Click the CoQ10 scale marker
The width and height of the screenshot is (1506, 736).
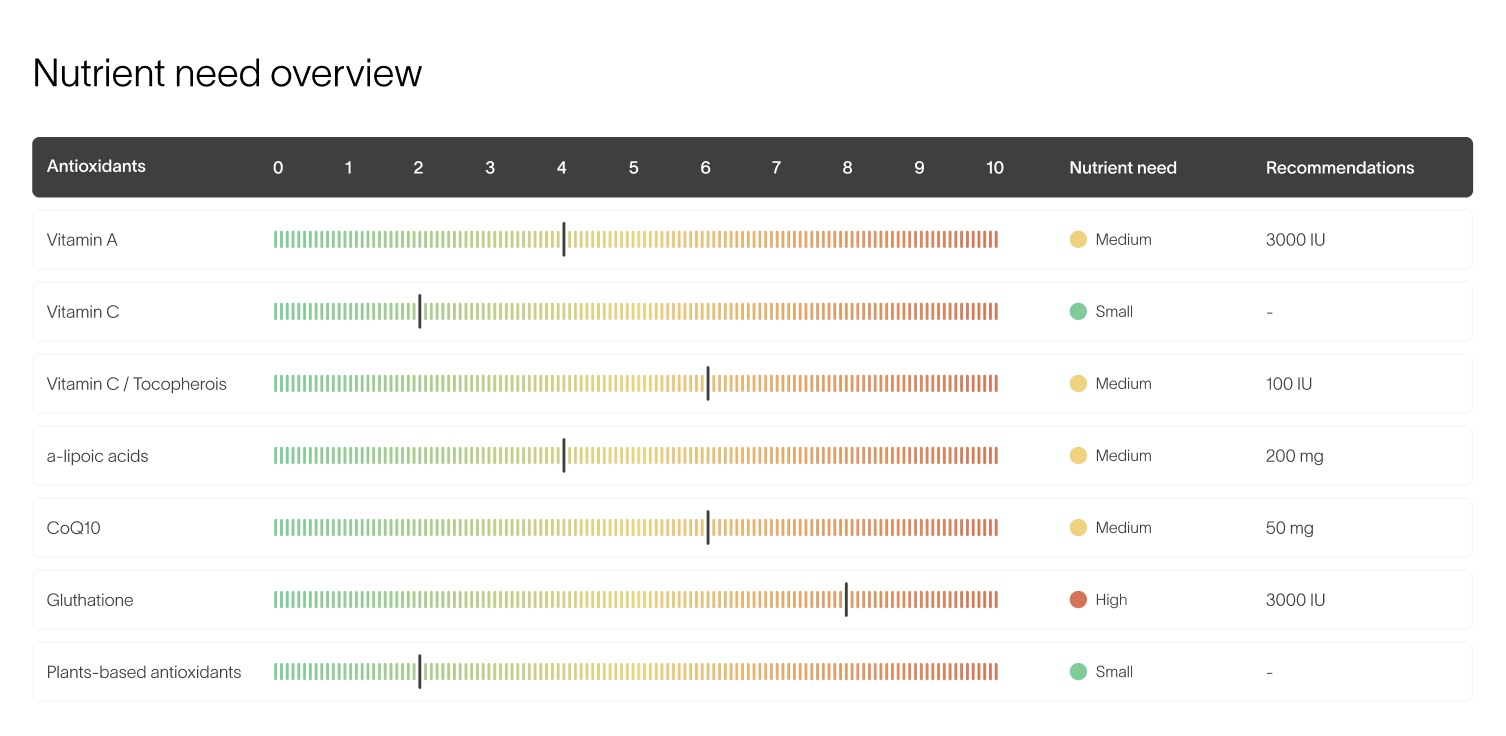click(x=708, y=528)
